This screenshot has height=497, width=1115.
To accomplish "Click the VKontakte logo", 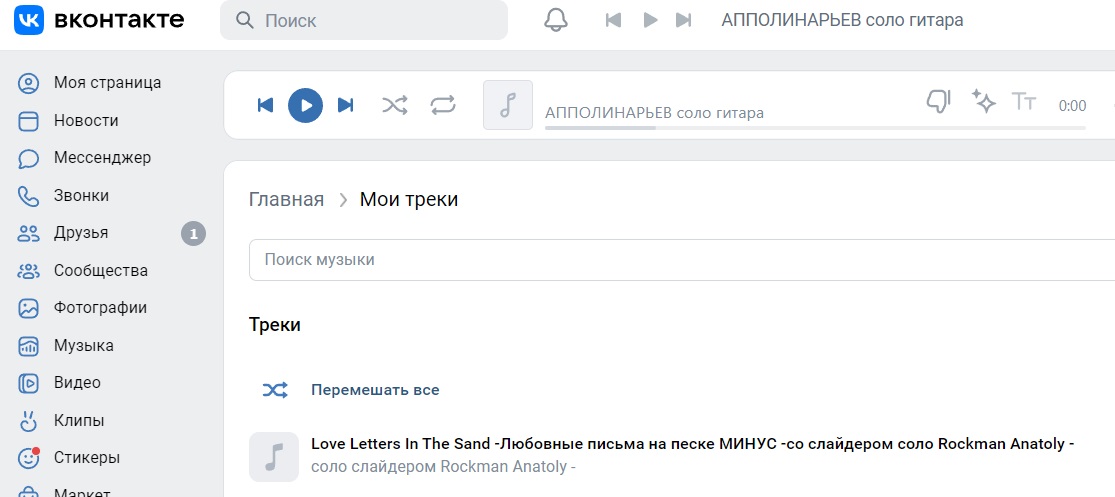I will [x=100, y=20].
